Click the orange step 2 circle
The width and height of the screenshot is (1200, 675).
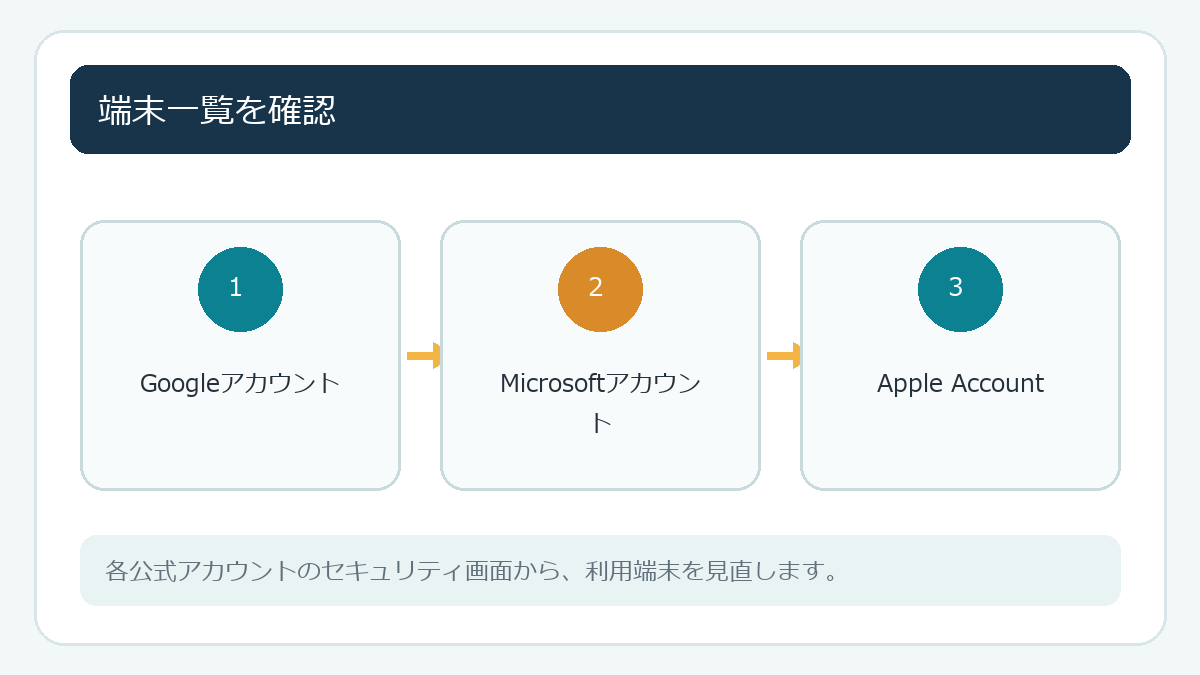pyautogui.click(x=600, y=289)
